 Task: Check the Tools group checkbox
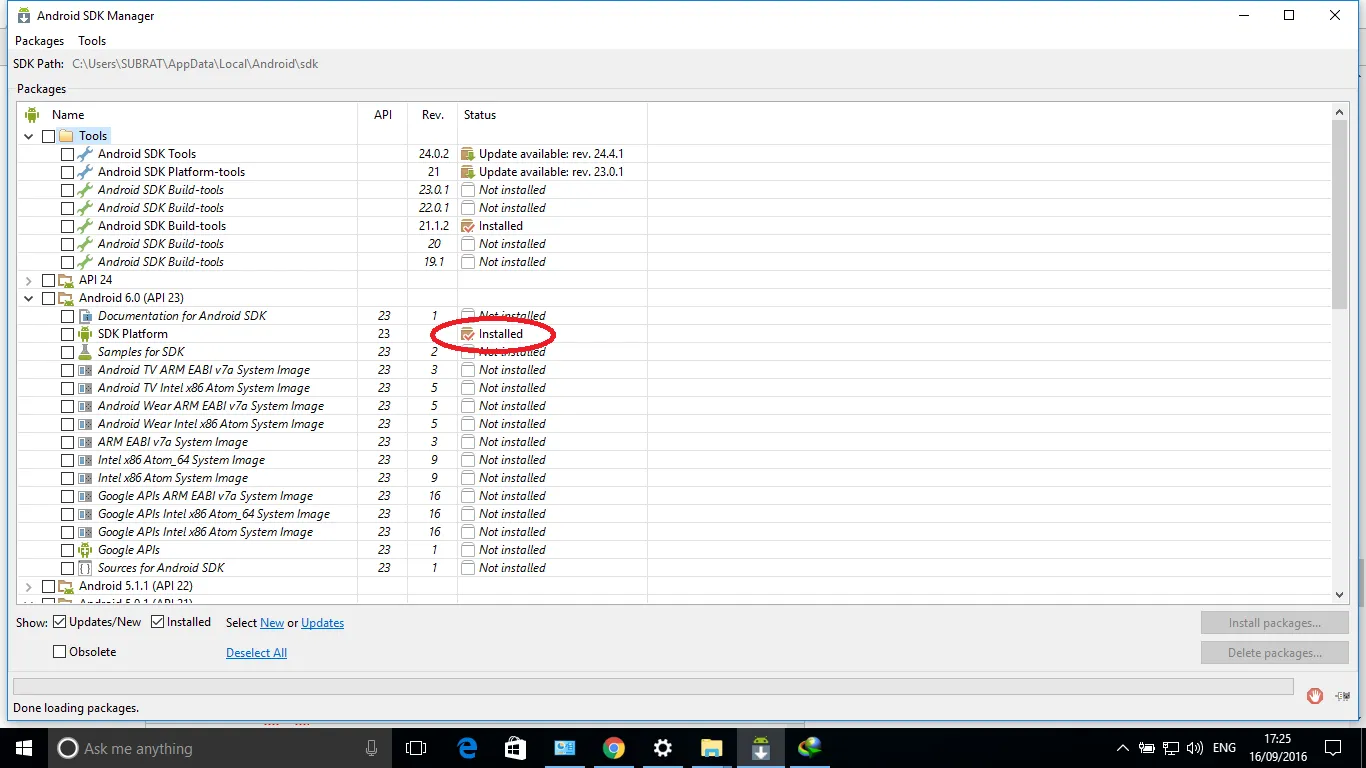[49, 136]
